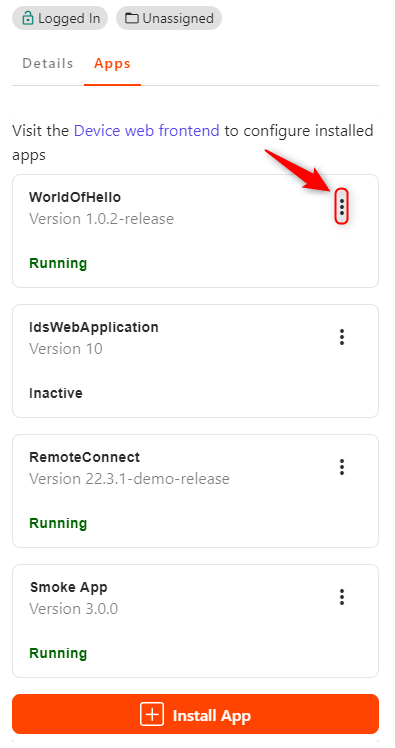Click the plus icon on Install App
395x748 pixels.
pyautogui.click(x=152, y=714)
